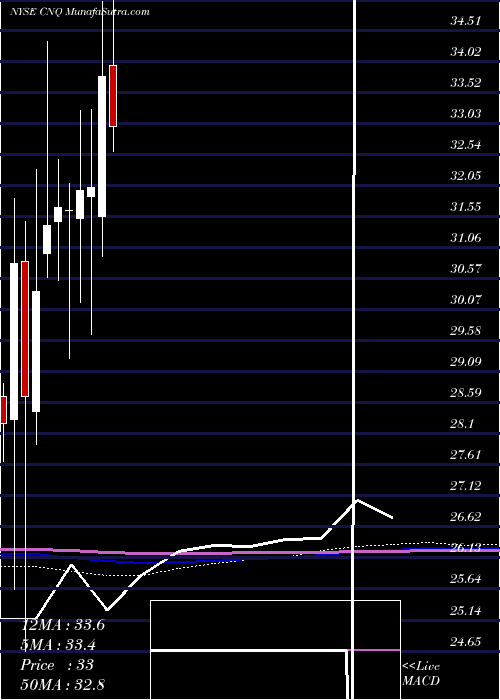The image size is (500, 700).
Task: Click the 50MA : 32.8 label
Action: (x=62, y=685)
